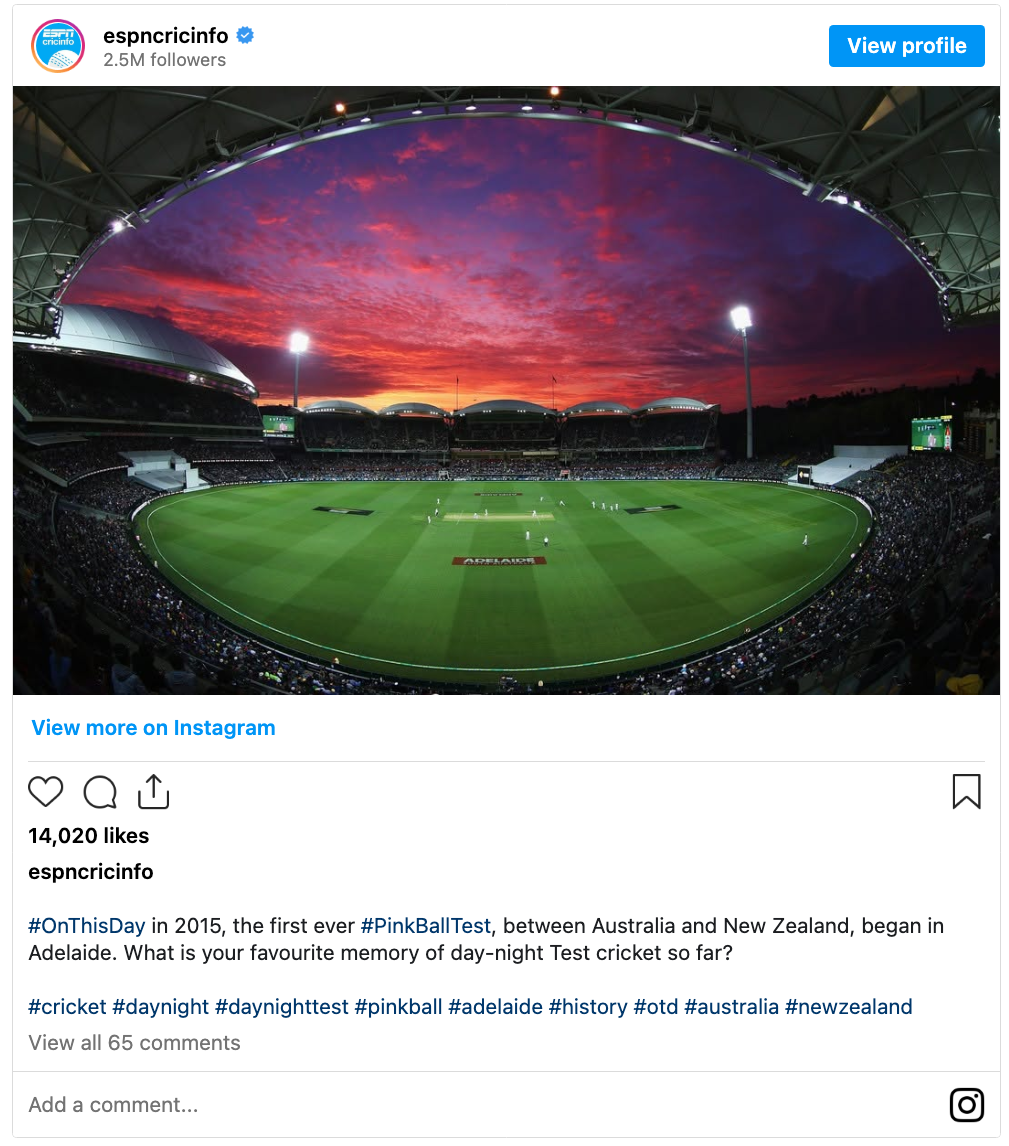Image resolution: width=1009 pixels, height=1146 pixels.
Task: Like the post with the heart icon
Action: [x=46, y=792]
